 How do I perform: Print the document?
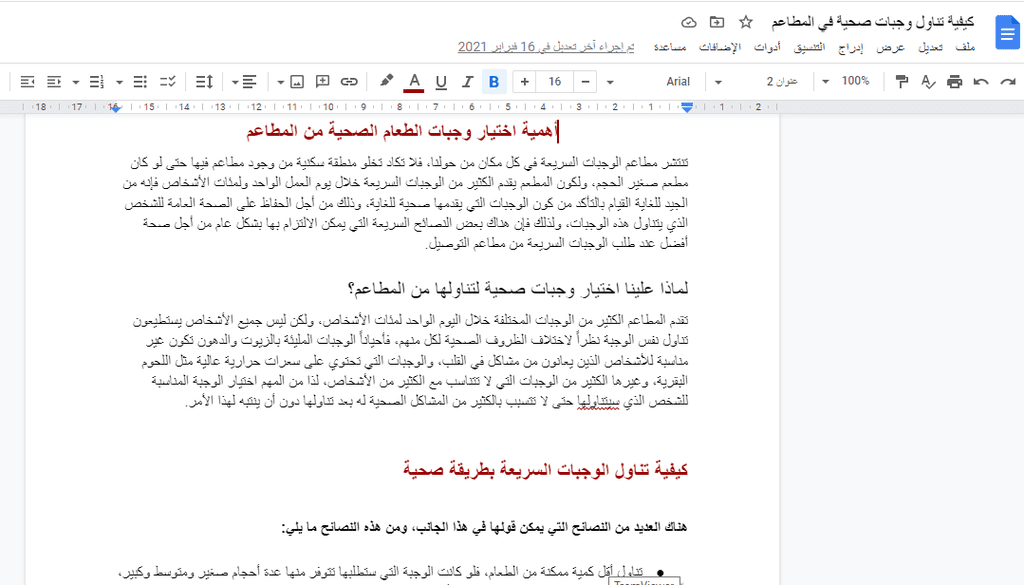coord(954,82)
